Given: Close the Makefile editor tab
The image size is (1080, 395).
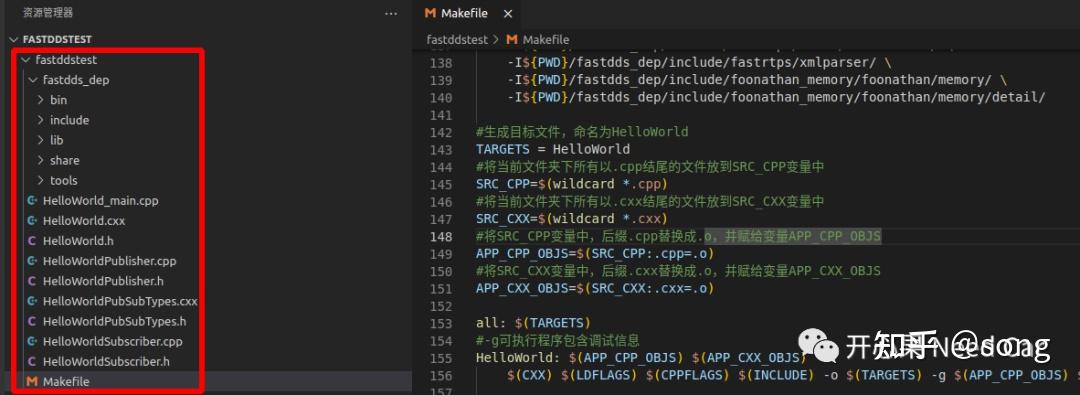Looking at the screenshot, I should (x=508, y=14).
